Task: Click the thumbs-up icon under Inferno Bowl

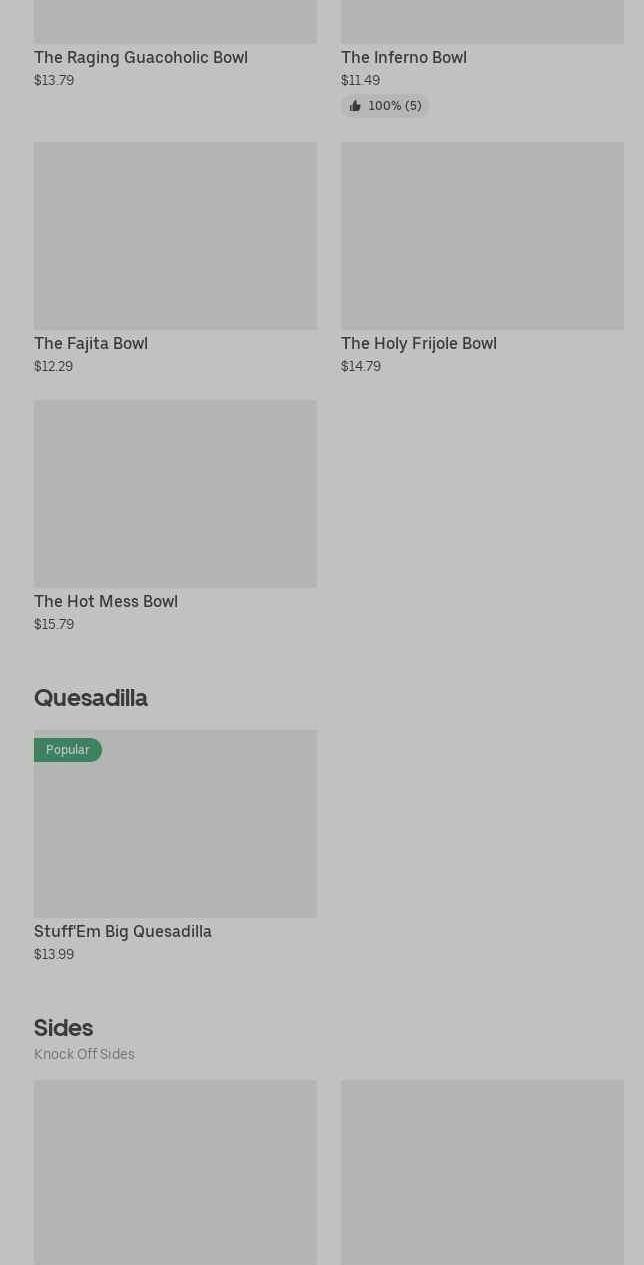Action: pyautogui.click(x=355, y=106)
